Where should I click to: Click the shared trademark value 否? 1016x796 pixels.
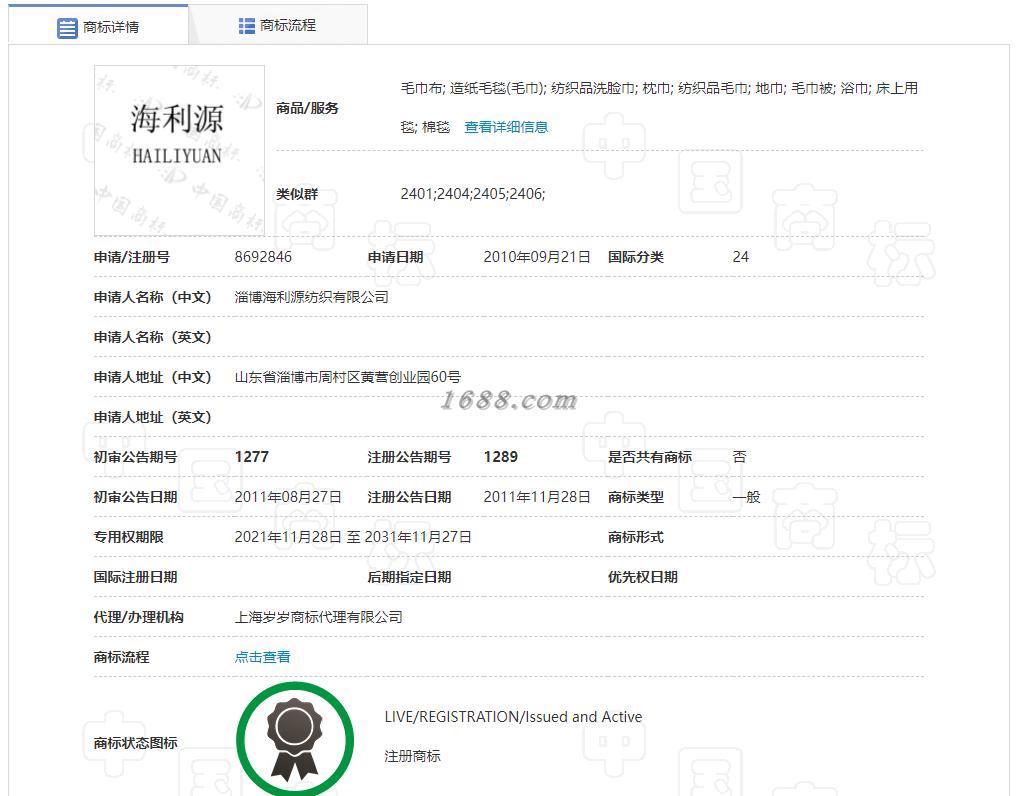coord(740,457)
